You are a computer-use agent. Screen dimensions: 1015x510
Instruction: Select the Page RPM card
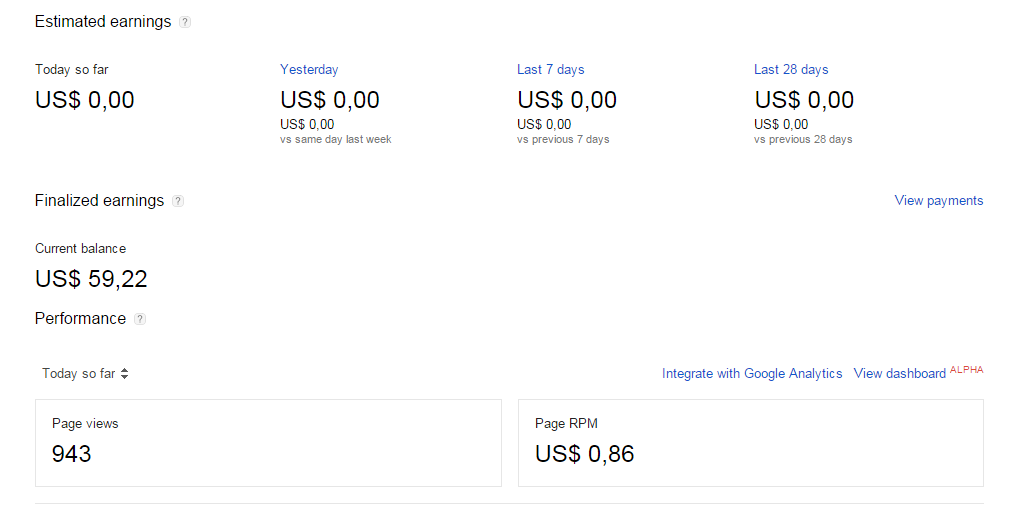click(750, 443)
